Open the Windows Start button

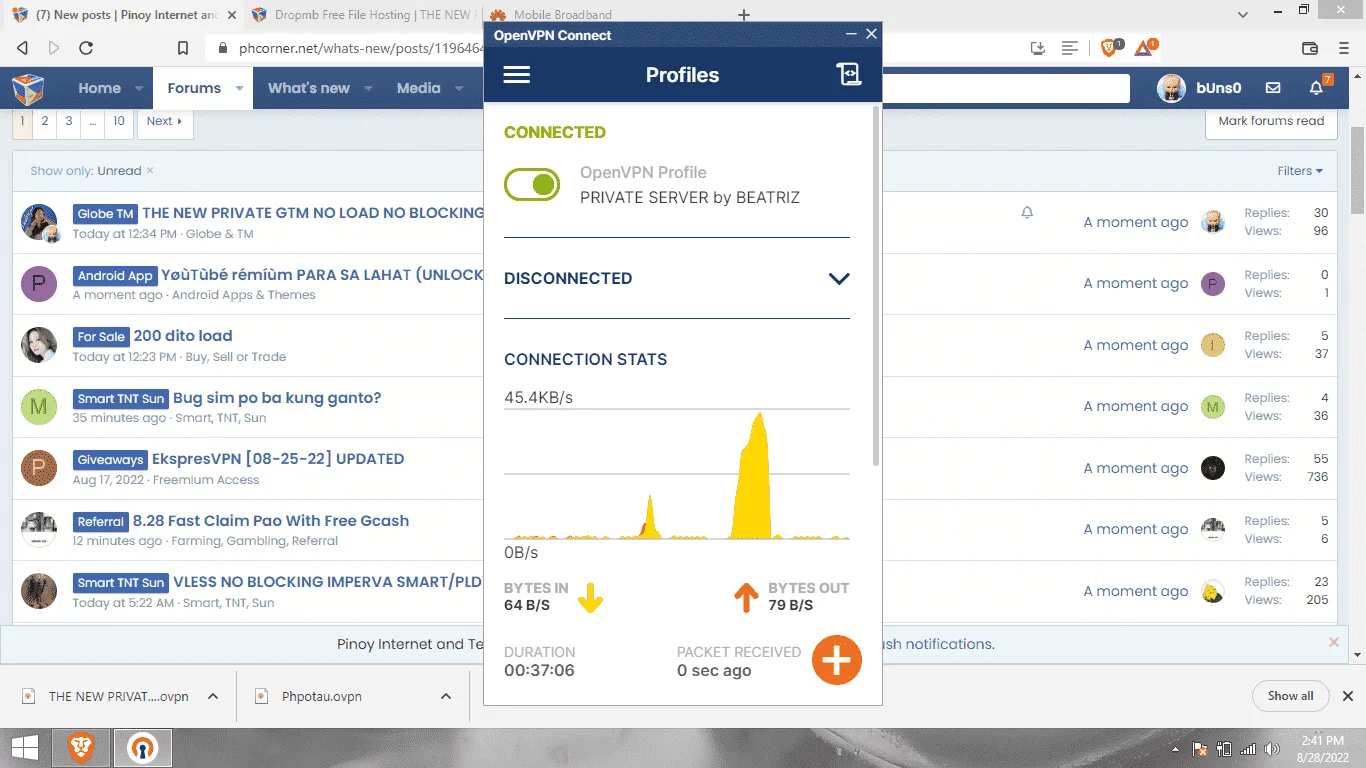[x=24, y=747]
